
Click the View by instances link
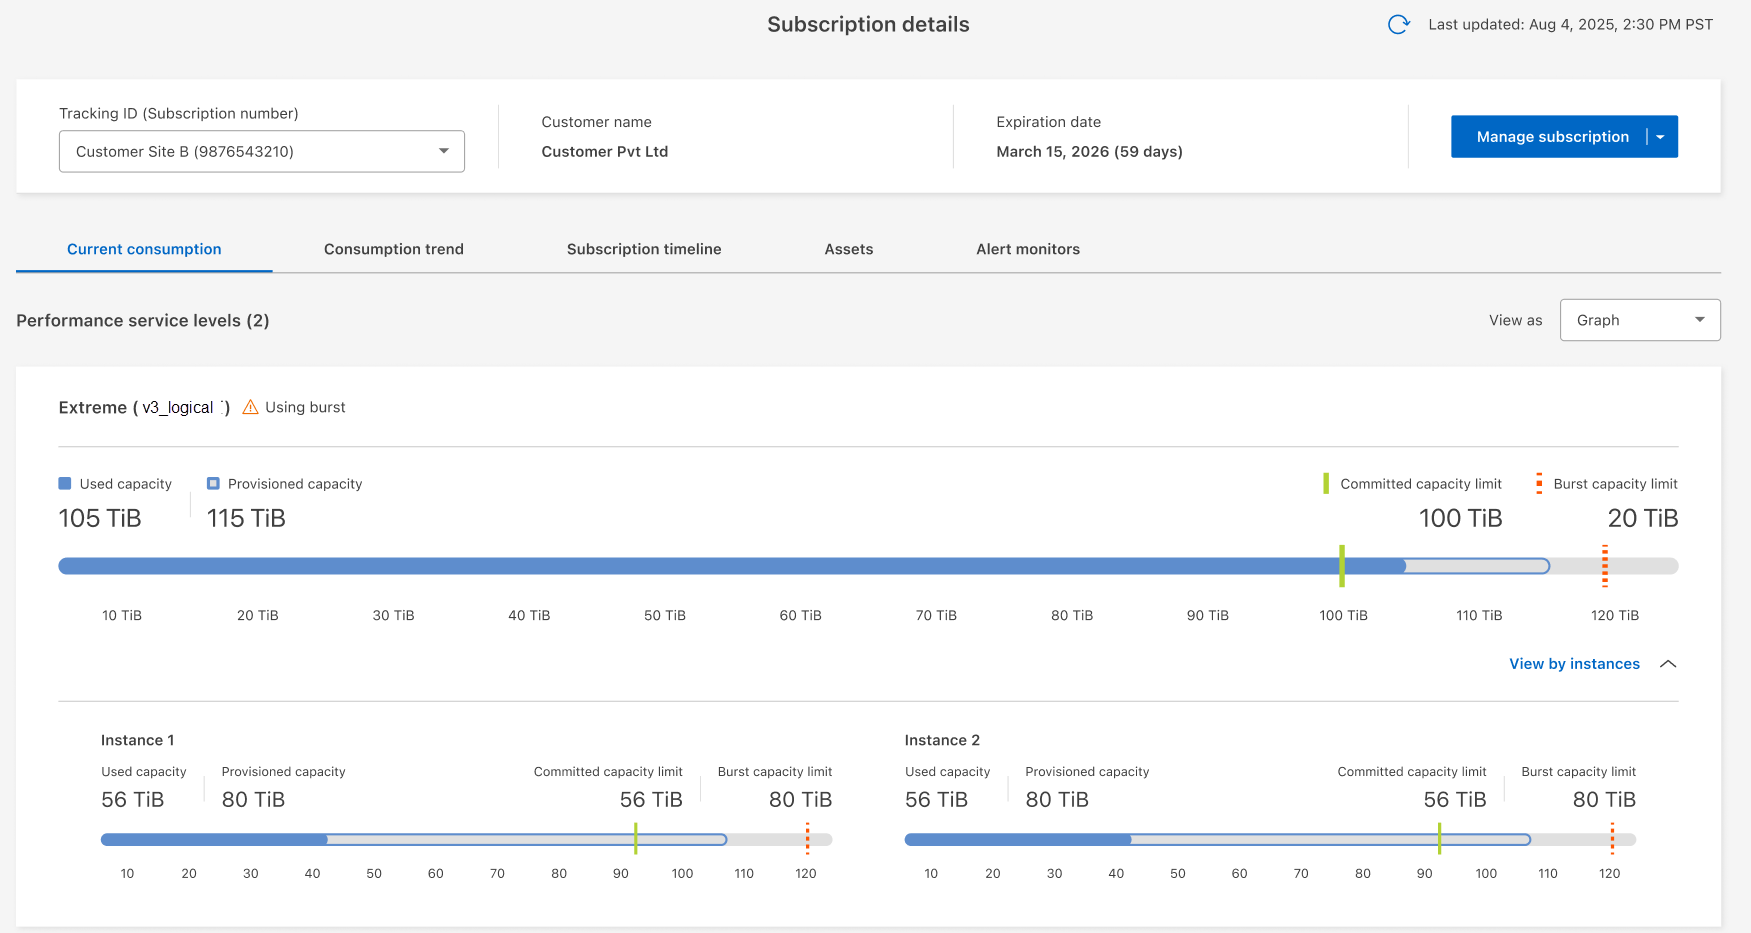pos(1574,664)
